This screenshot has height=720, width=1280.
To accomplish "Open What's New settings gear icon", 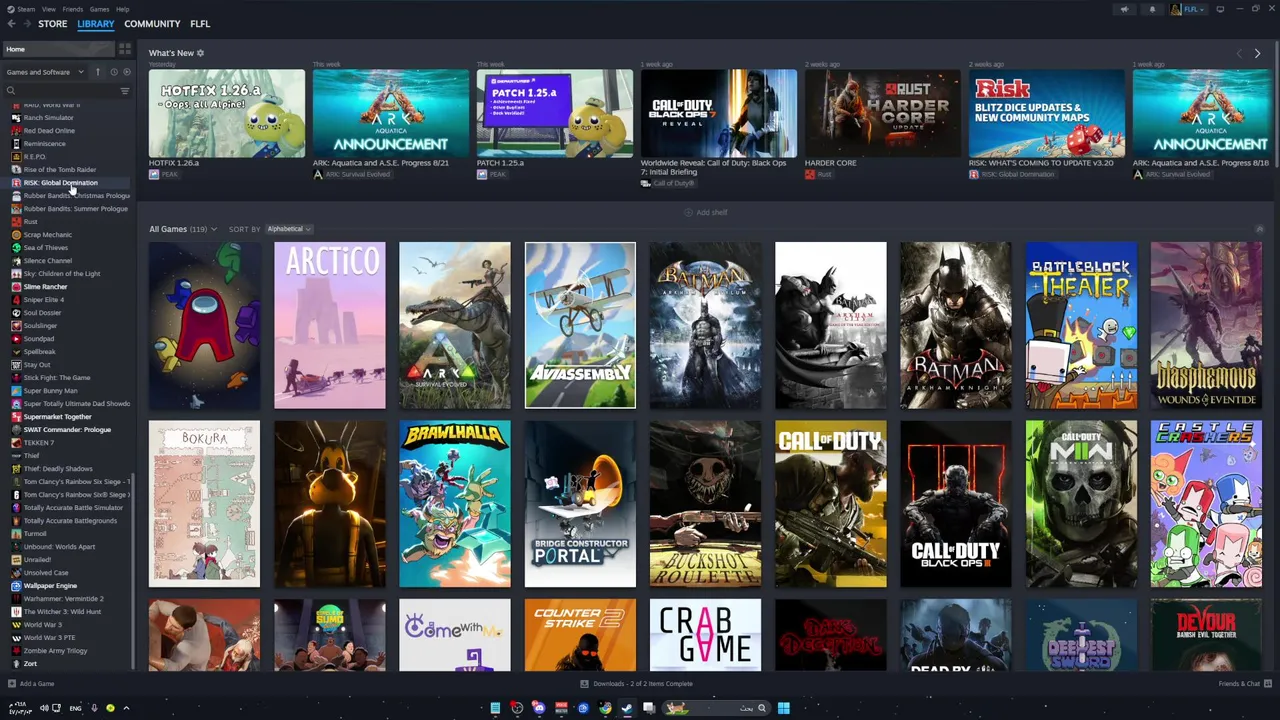I will pos(200,53).
